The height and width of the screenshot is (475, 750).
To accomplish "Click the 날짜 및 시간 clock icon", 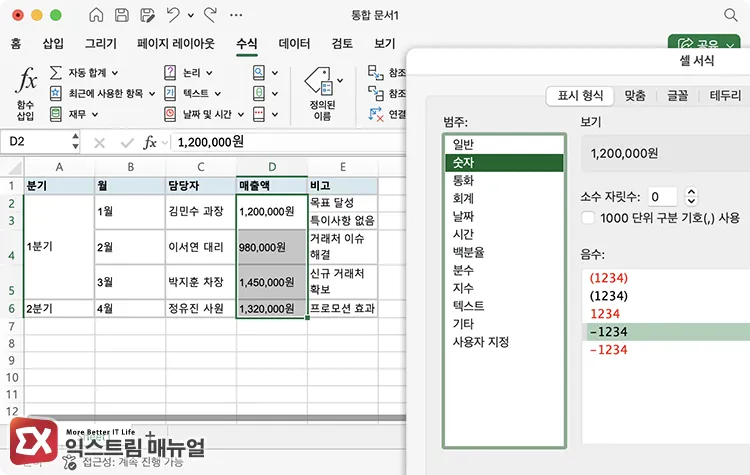I will 170,114.
